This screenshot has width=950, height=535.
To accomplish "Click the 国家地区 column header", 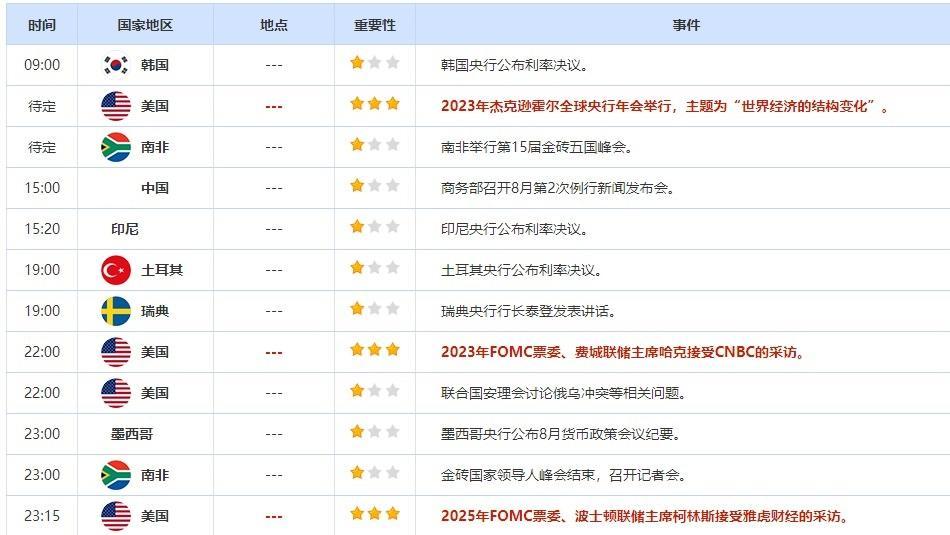I will pyautogui.click(x=145, y=24).
